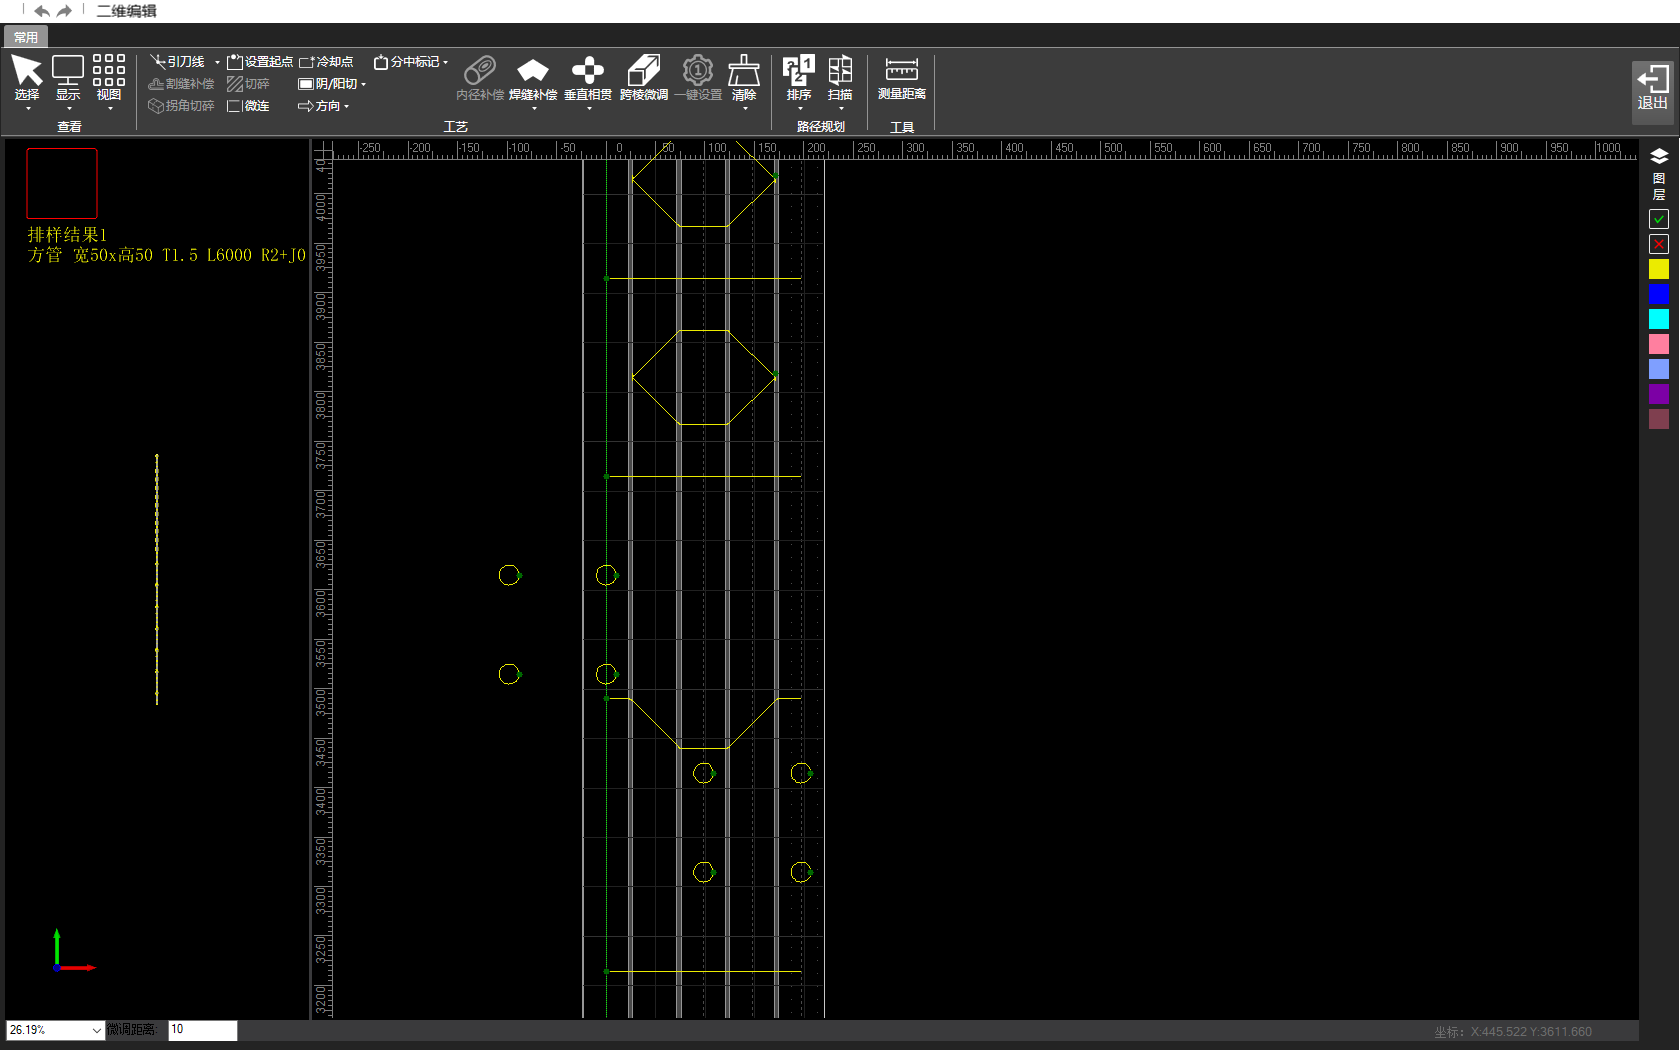The height and width of the screenshot is (1050, 1680).
Task: Click the 设置起点 button
Action: [x=260, y=62]
